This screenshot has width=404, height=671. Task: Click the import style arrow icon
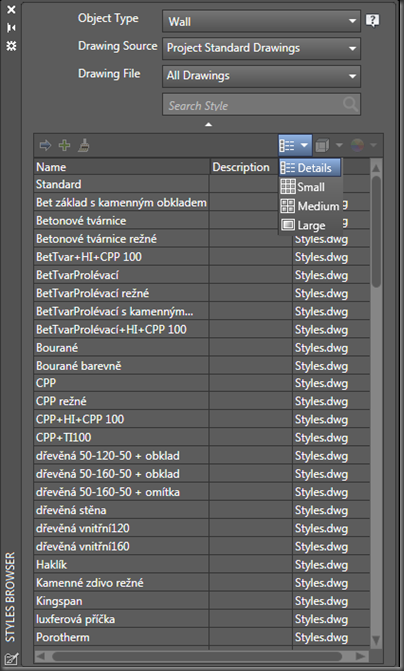(x=45, y=145)
